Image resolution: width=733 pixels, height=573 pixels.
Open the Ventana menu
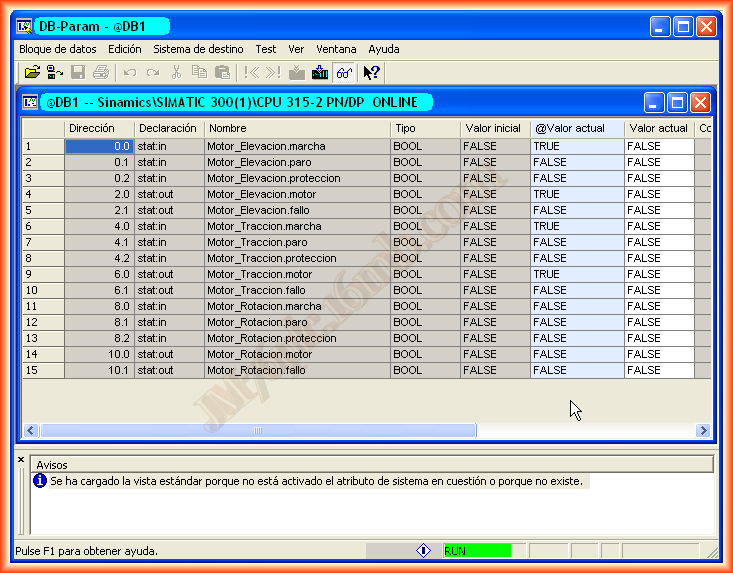(336, 48)
